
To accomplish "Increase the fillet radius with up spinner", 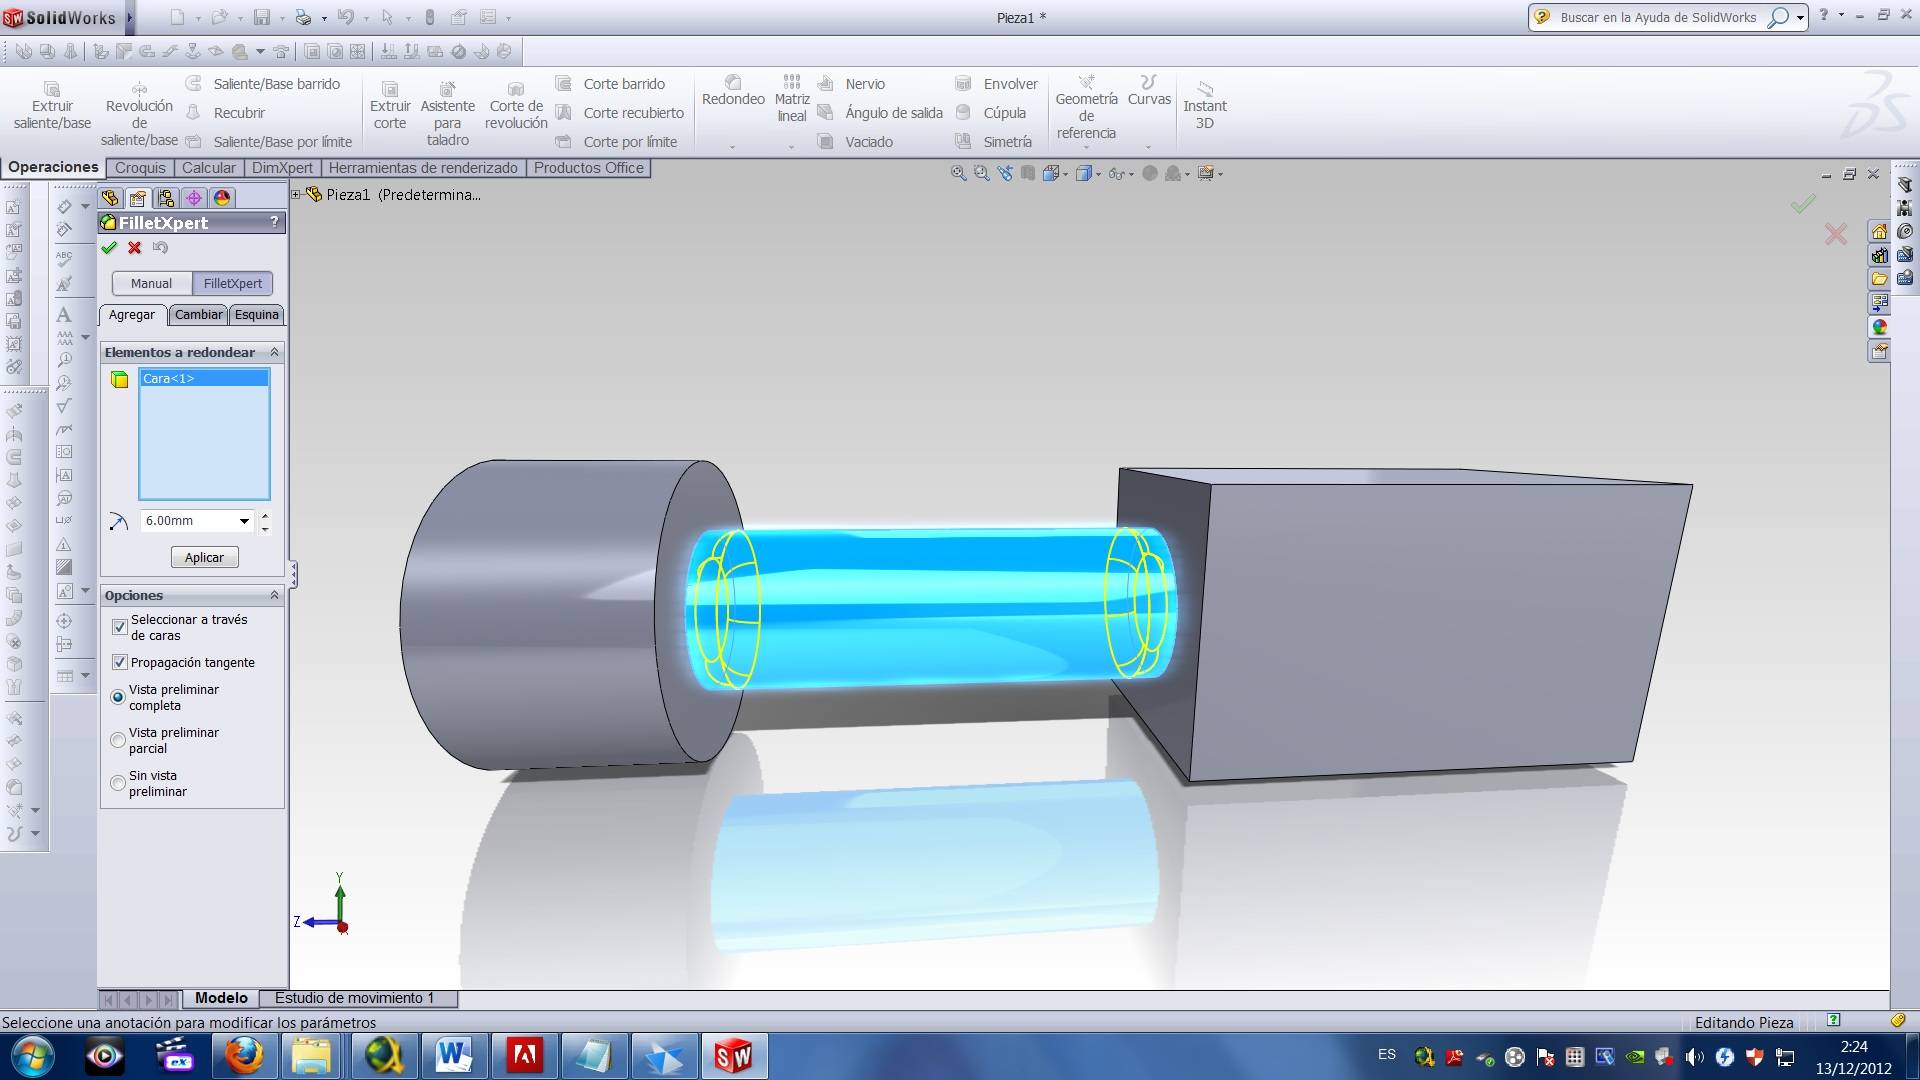I will [265, 515].
